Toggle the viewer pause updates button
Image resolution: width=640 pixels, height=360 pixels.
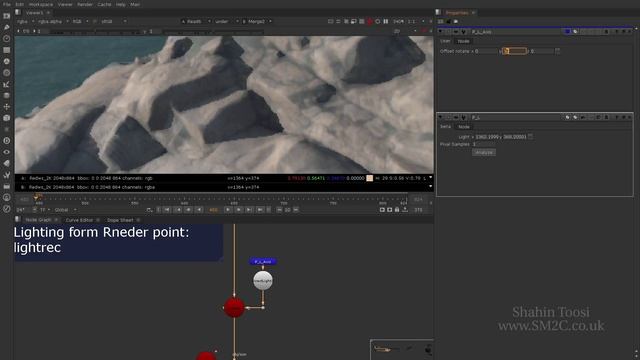coord(386,21)
